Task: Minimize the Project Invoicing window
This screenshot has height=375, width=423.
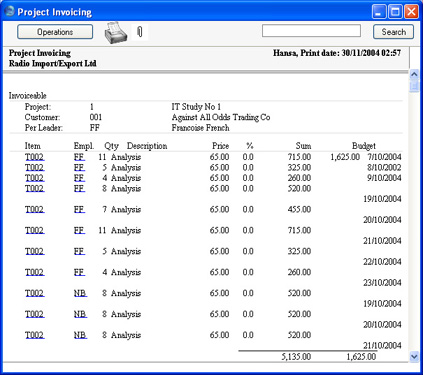Action: point(379,12)
